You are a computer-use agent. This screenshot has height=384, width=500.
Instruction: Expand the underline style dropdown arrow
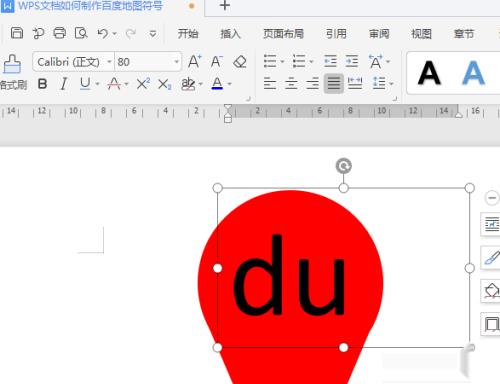point(97,84)
